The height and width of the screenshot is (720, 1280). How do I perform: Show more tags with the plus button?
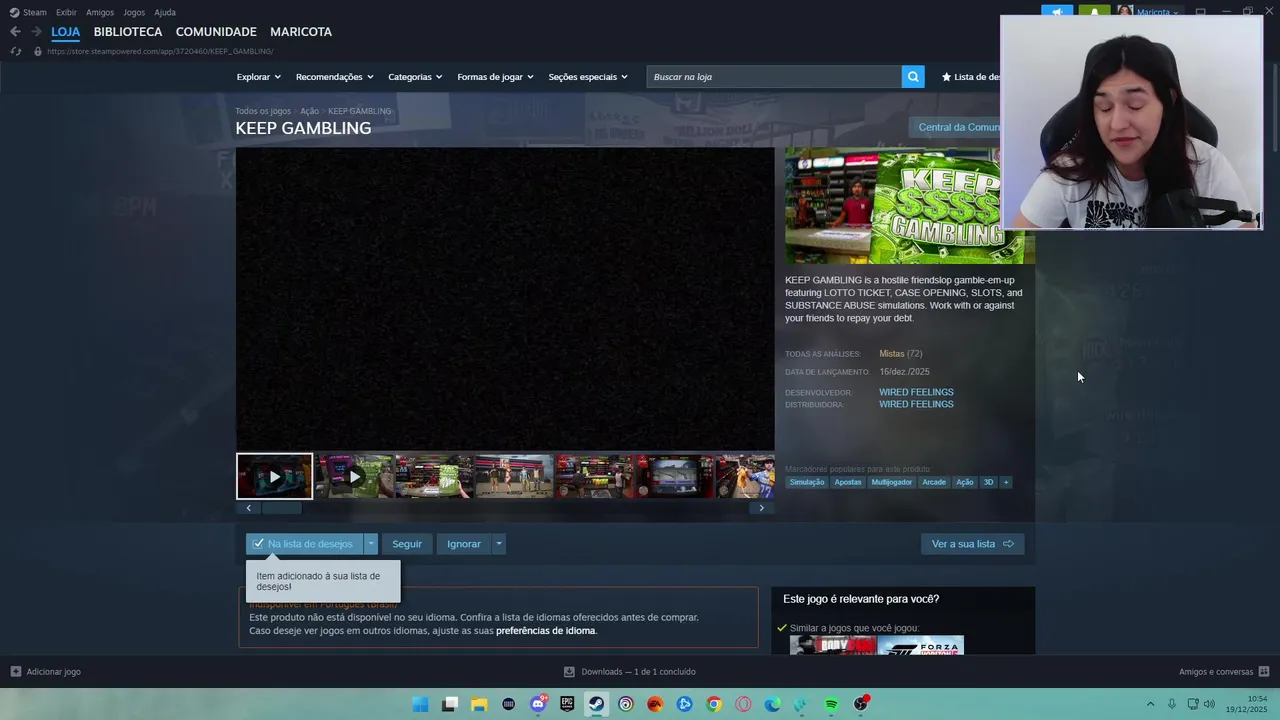point(1006,482)
